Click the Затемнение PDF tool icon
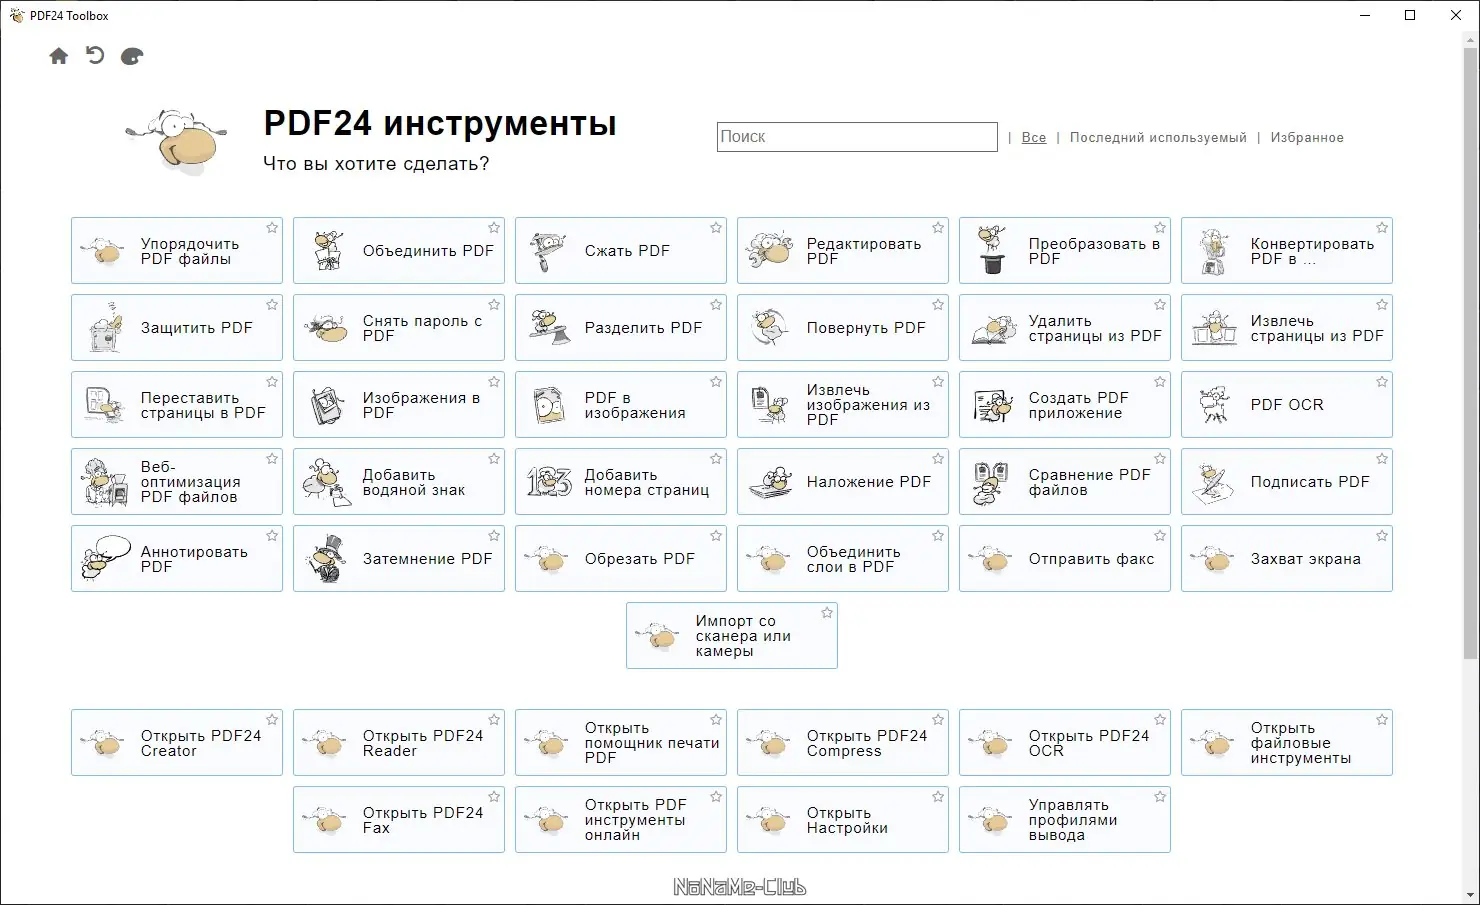The image size is (1480, 905). click(x=326, y=558)
